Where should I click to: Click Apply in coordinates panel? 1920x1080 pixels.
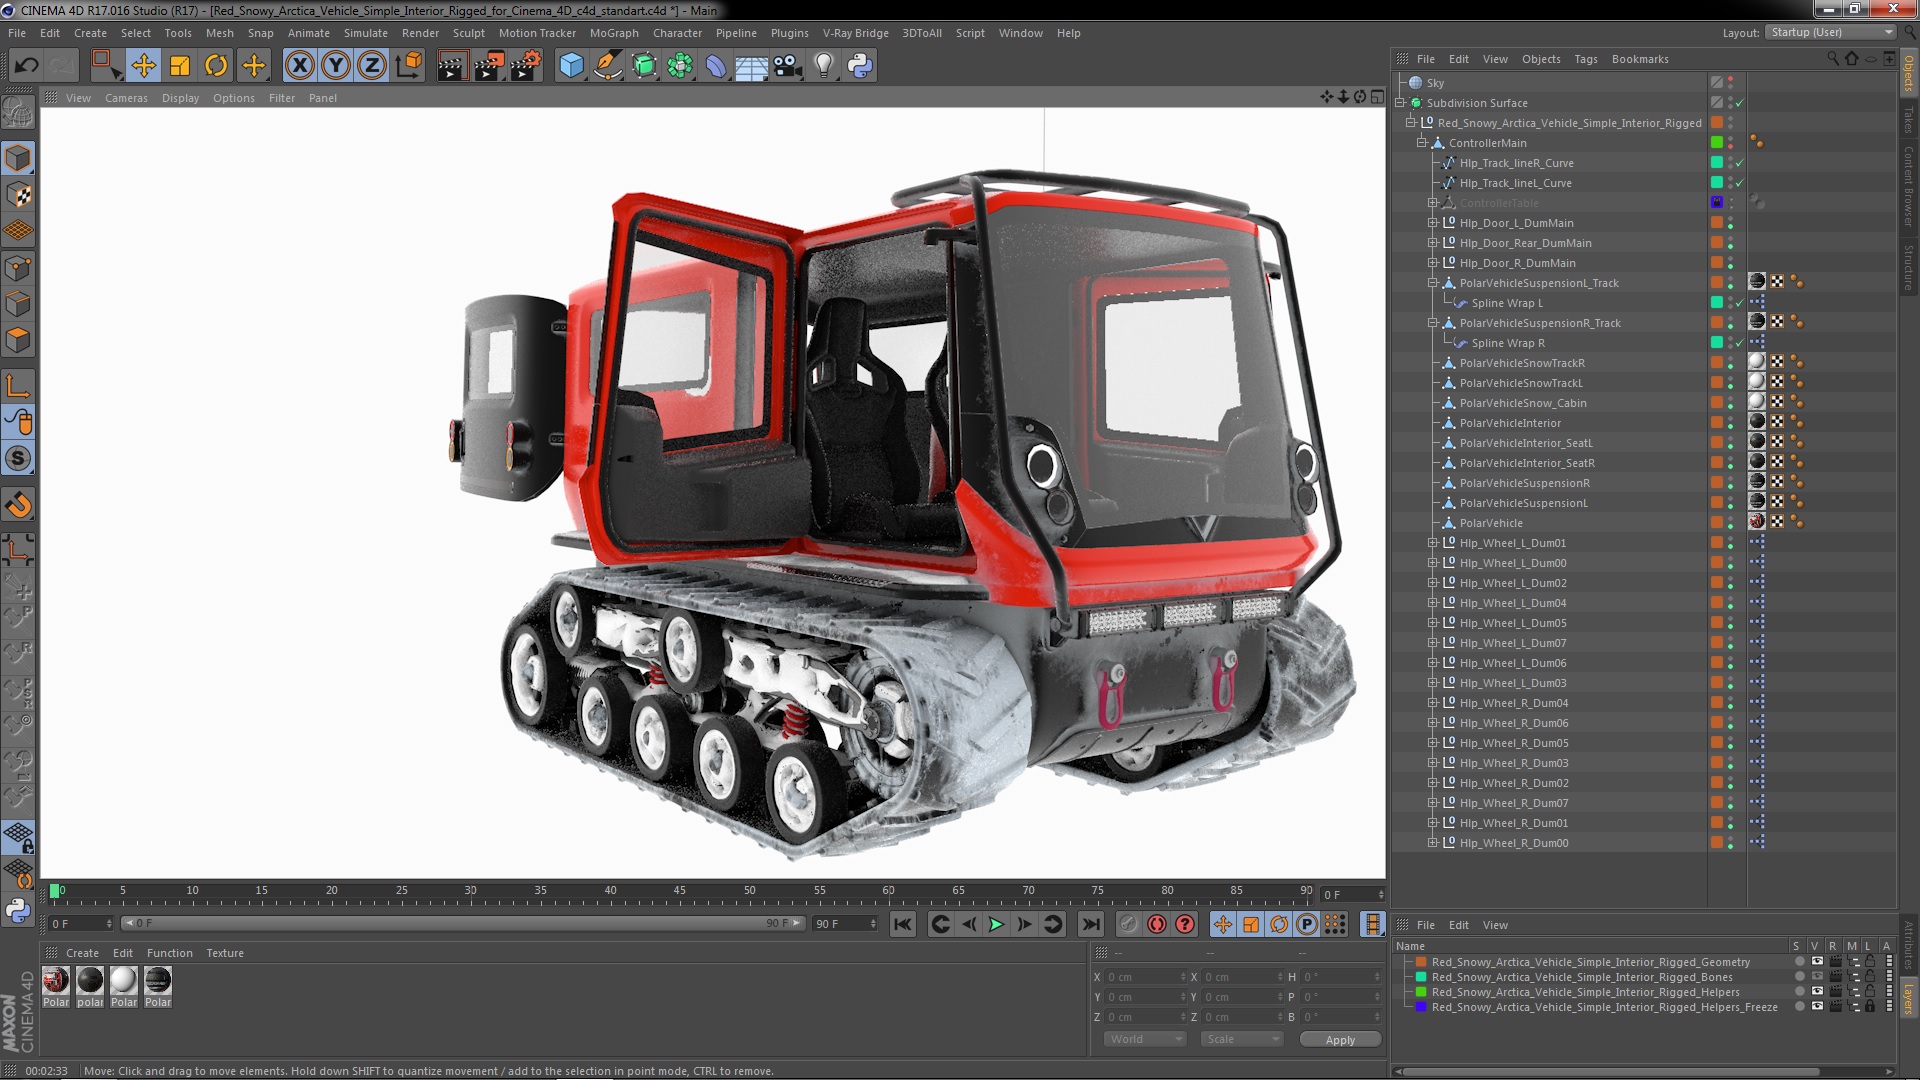1340,1040
